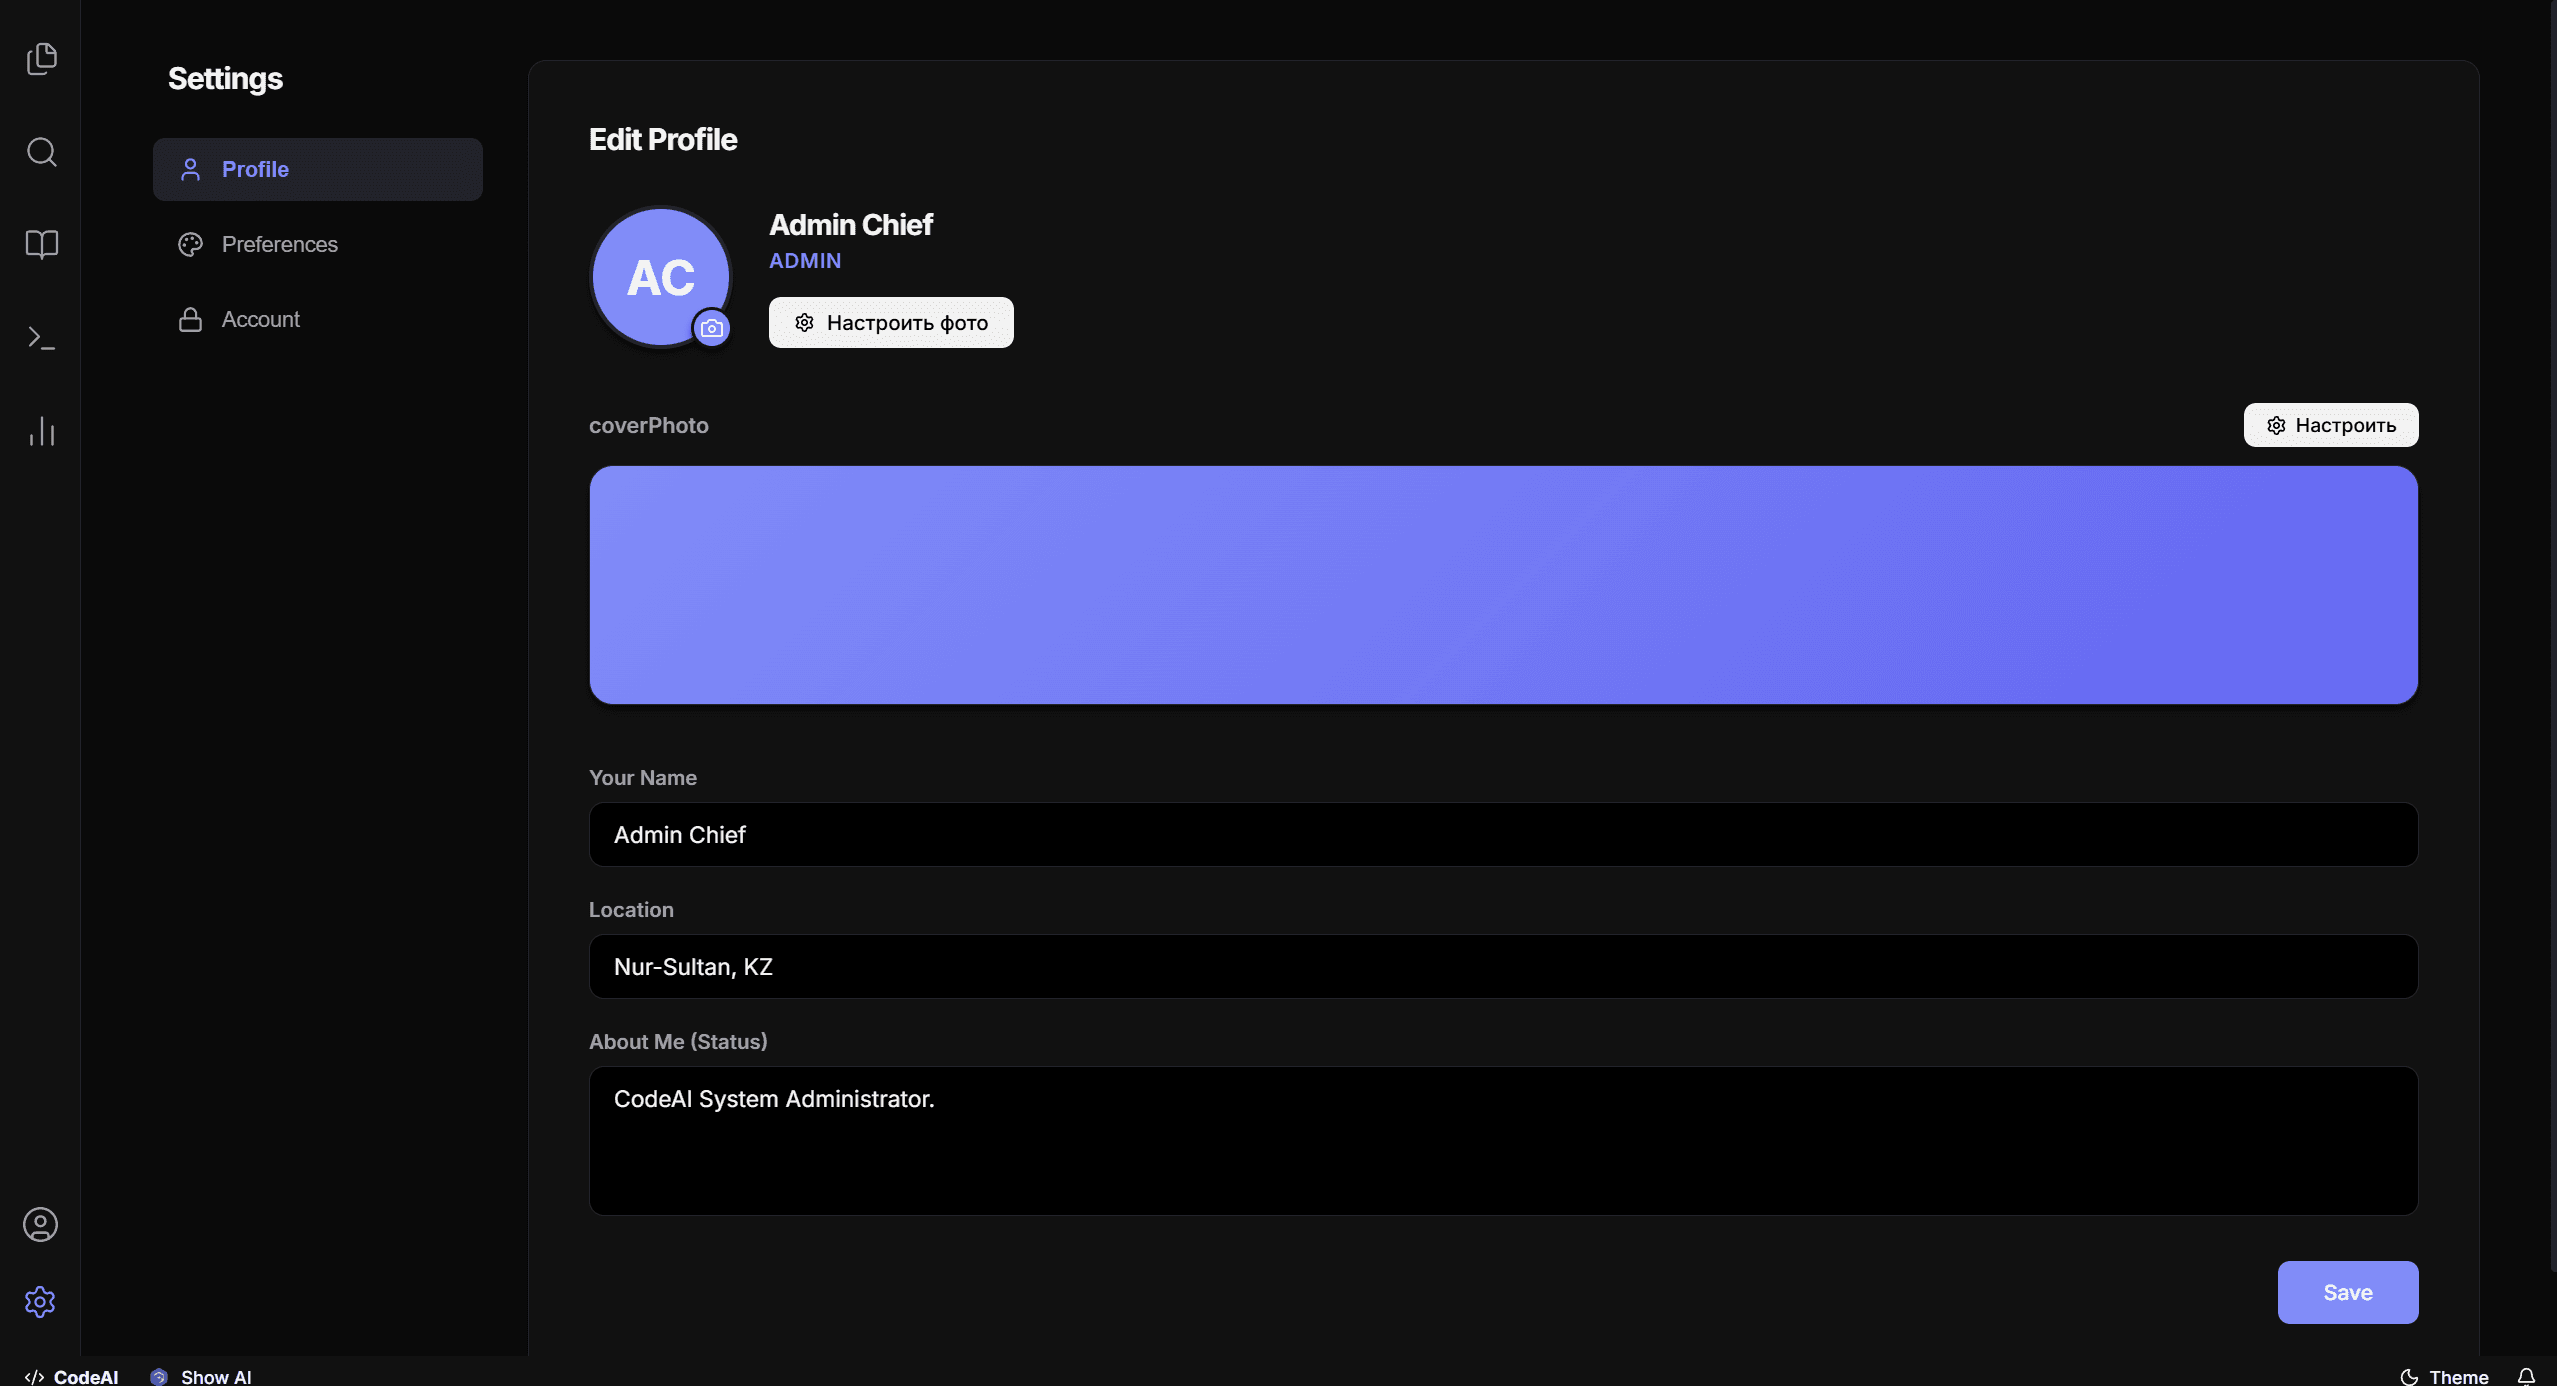Screen dimensions: 2557x1386
Task: Open the search icon in the sidebar
Action: pyautogui.click(x=41, y=152)
